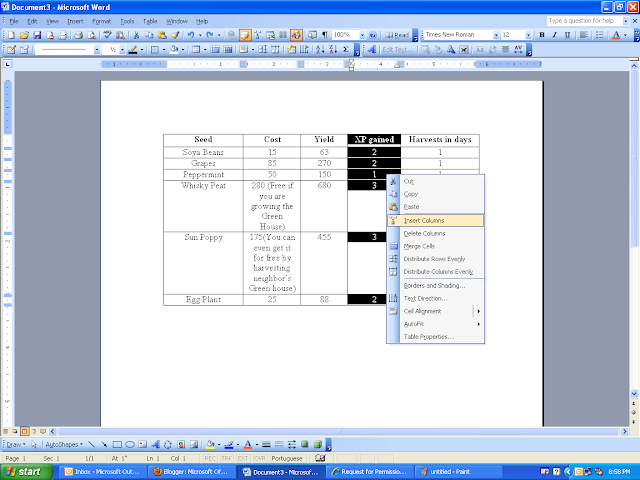Viewport: 640px width, 480px height.
Task: Click the Border Color pen swatch
Action: click(x=133, y=50)
